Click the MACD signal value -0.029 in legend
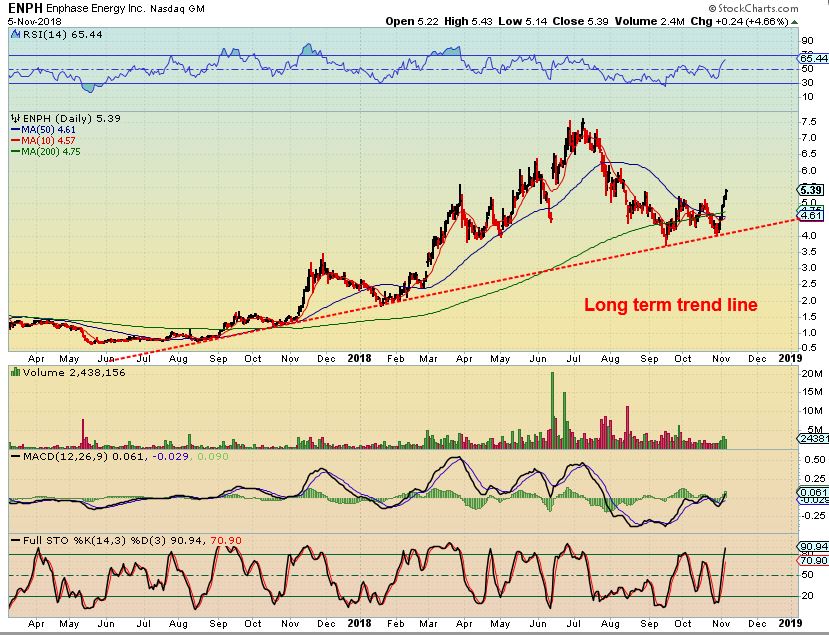Image resolution: width=829 pixels, height=635 pixels. coord(170,456)
